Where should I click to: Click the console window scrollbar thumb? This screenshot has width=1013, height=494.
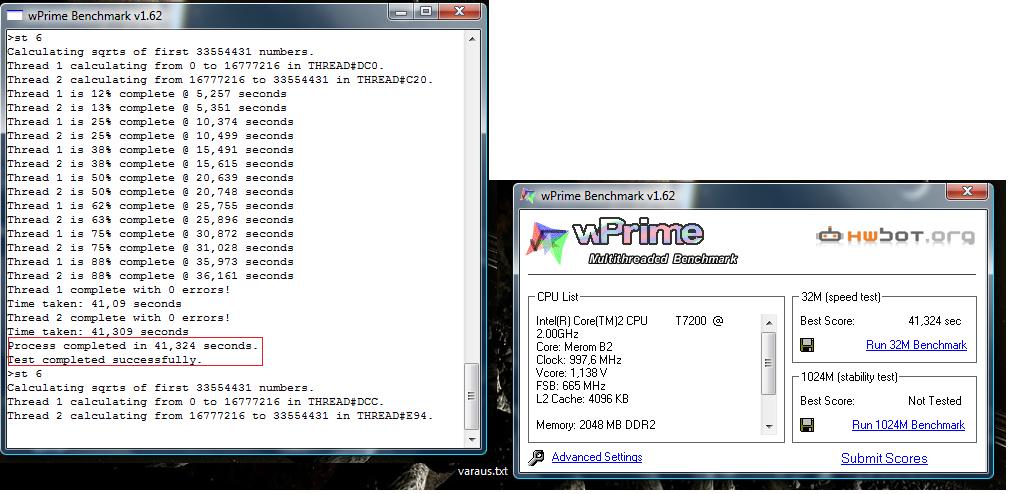point(472,396)
